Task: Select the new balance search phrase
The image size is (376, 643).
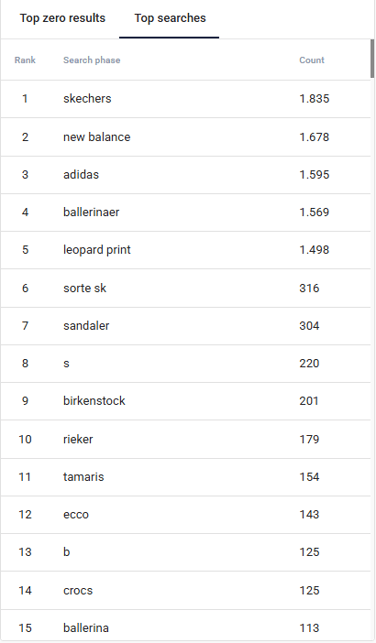Action: (97, 137)
